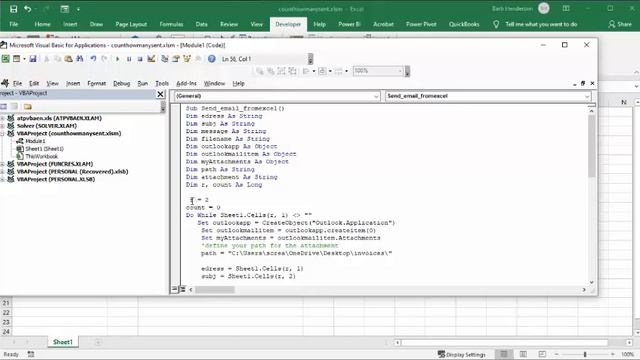
Task: Open the Add-Ins menu in VBA editor
Action: point(186,84)
